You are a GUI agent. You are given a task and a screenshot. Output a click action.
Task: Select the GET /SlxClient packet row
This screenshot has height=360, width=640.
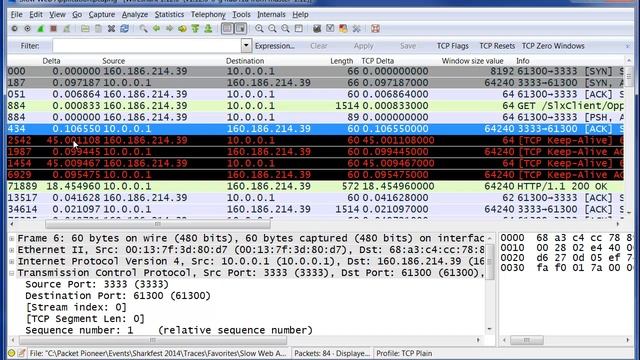(x=315, y=106)
